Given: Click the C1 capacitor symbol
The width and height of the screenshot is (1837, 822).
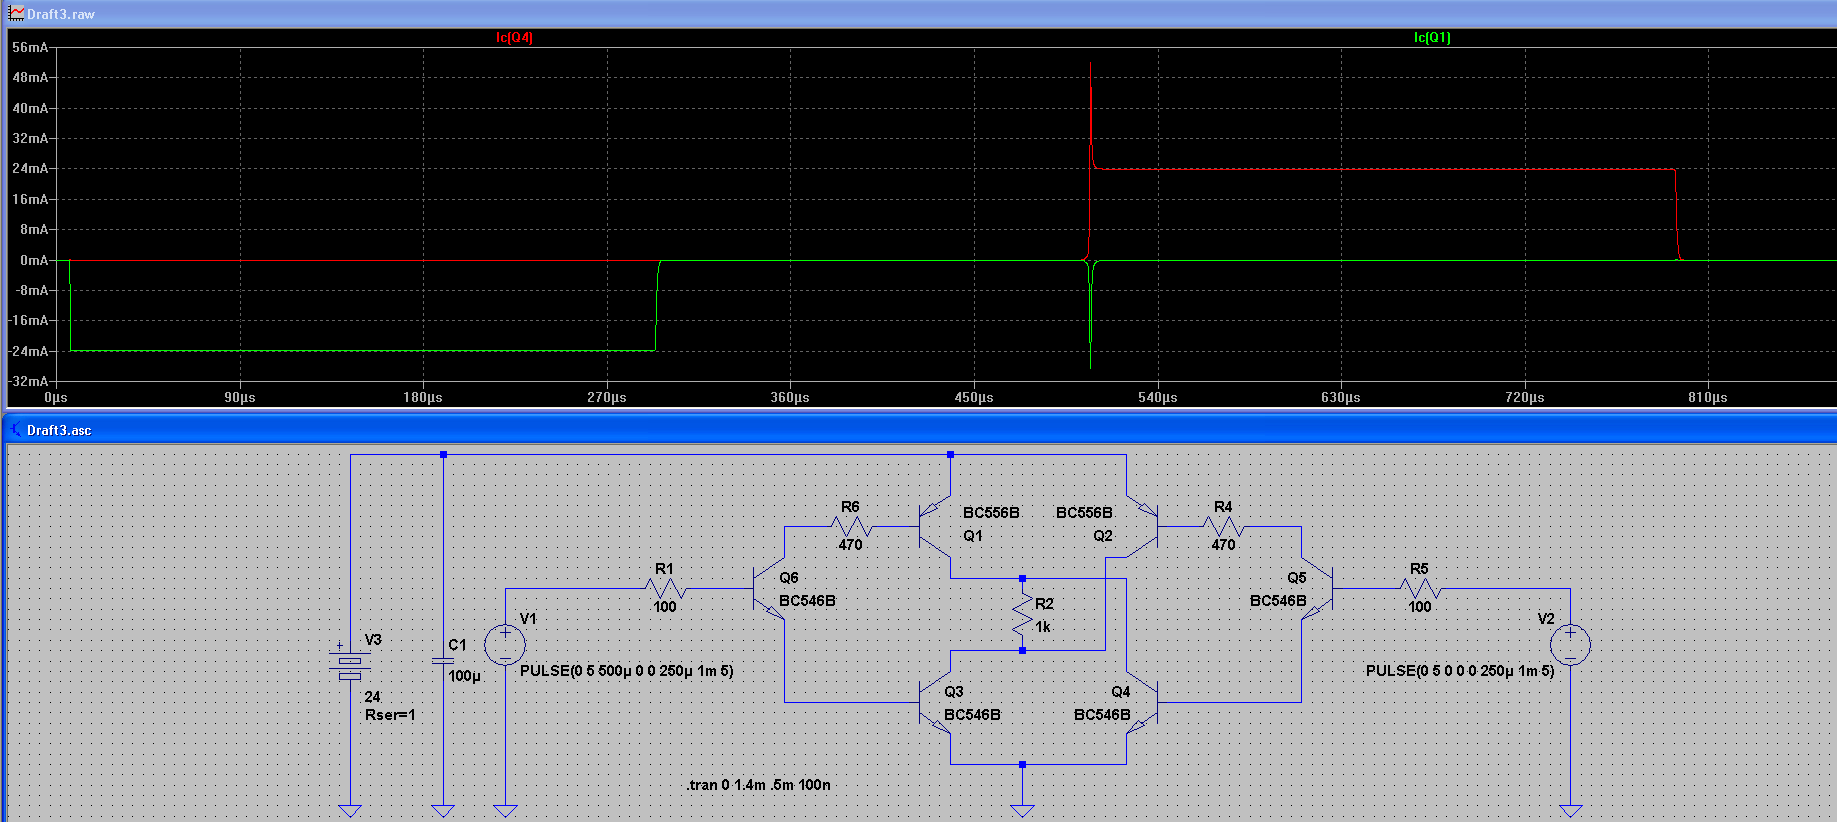Looking at the screenshot, I should [443, 661].
